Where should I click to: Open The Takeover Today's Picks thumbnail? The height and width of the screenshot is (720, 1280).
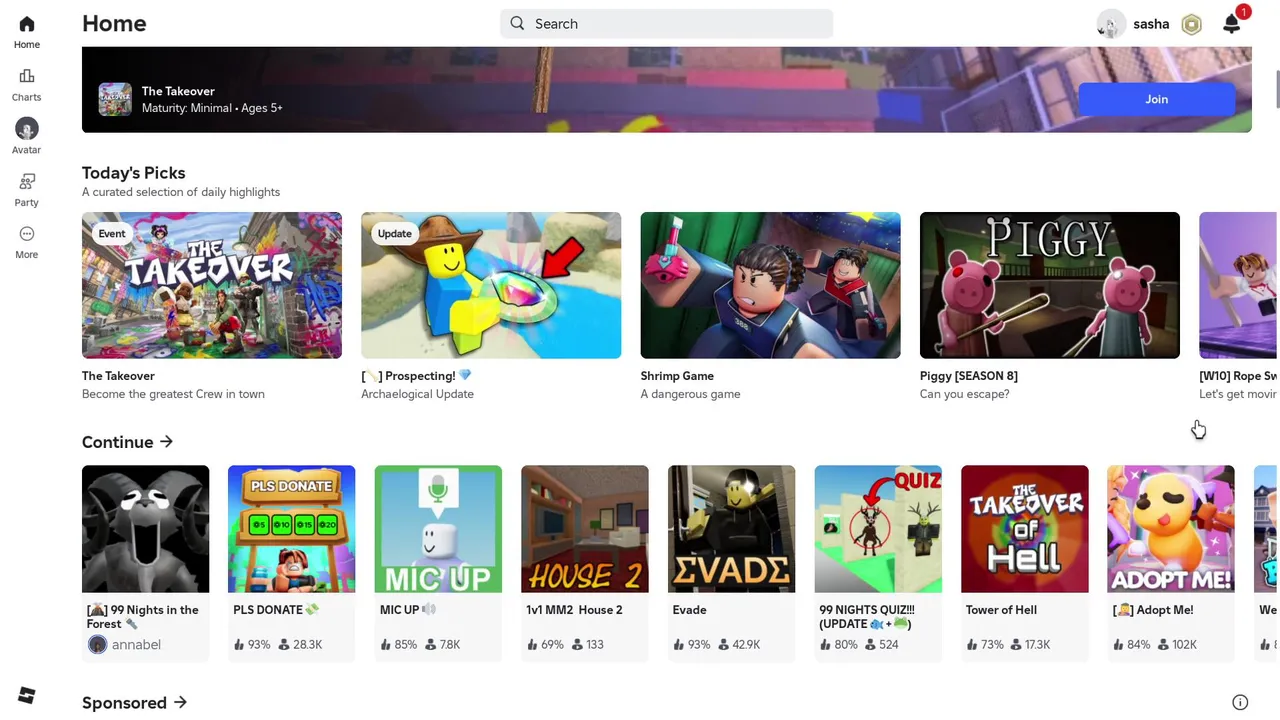[212, 285]
